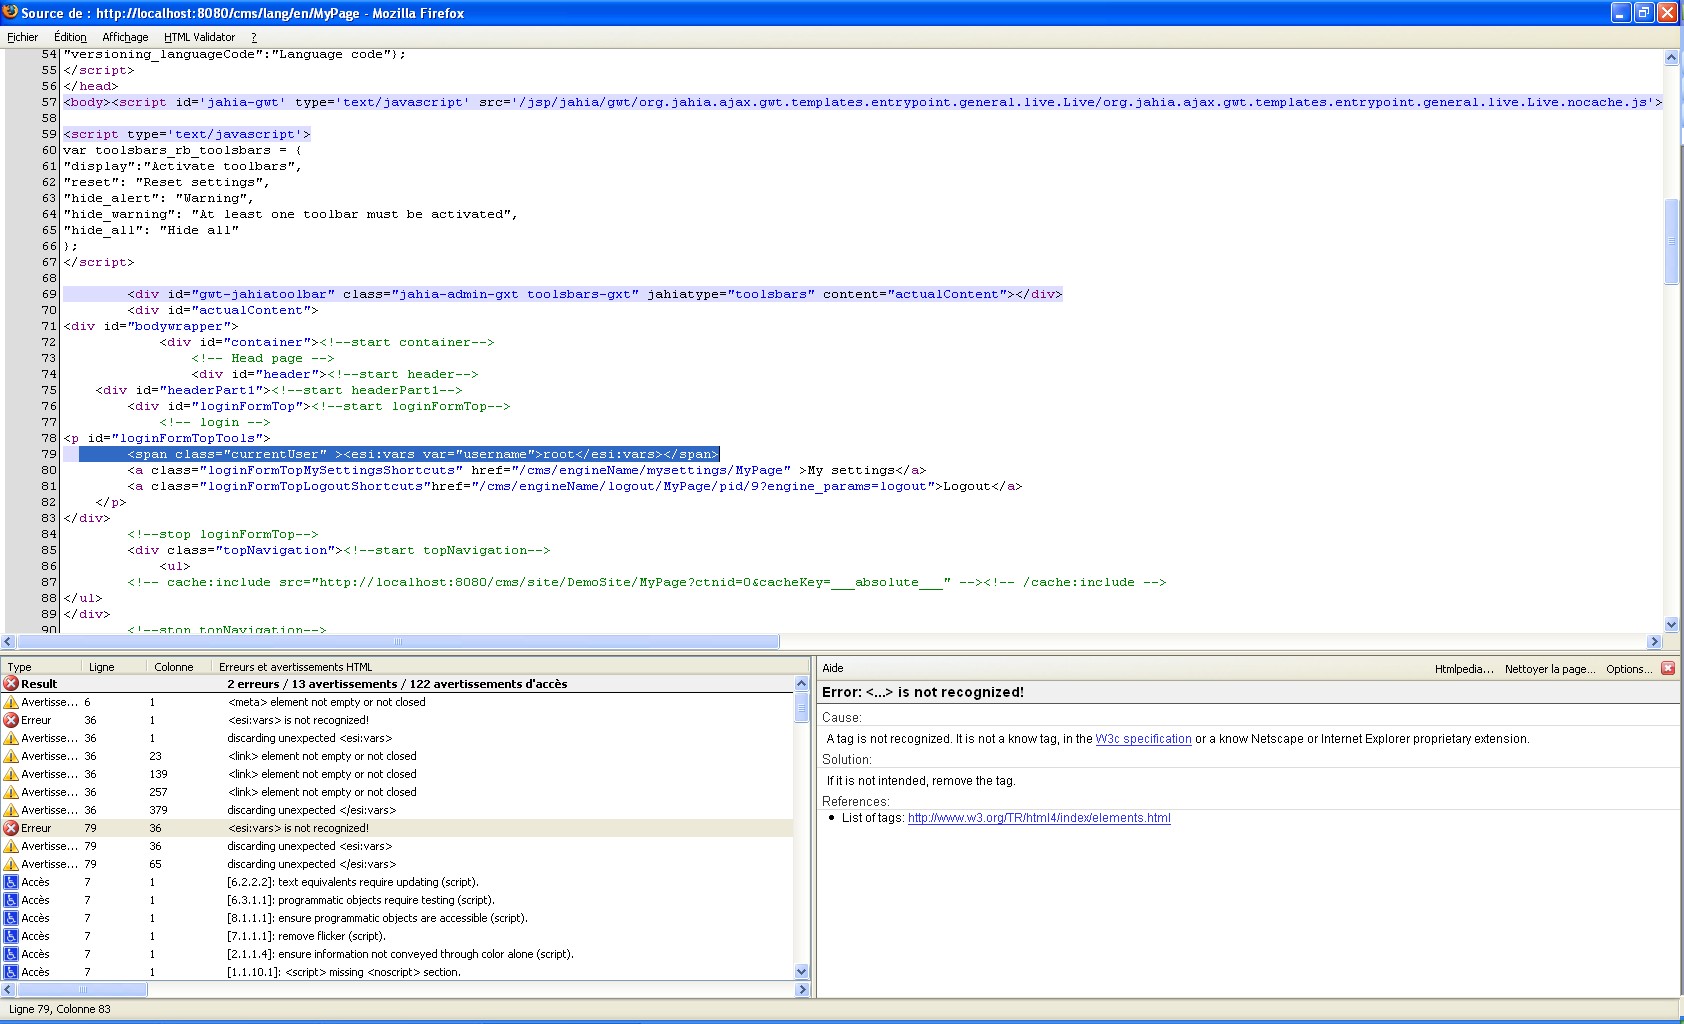Screen dimensions: 1684x1024
Task: Open the w3.org elements.html link
Action: [x=1039, y=818]
